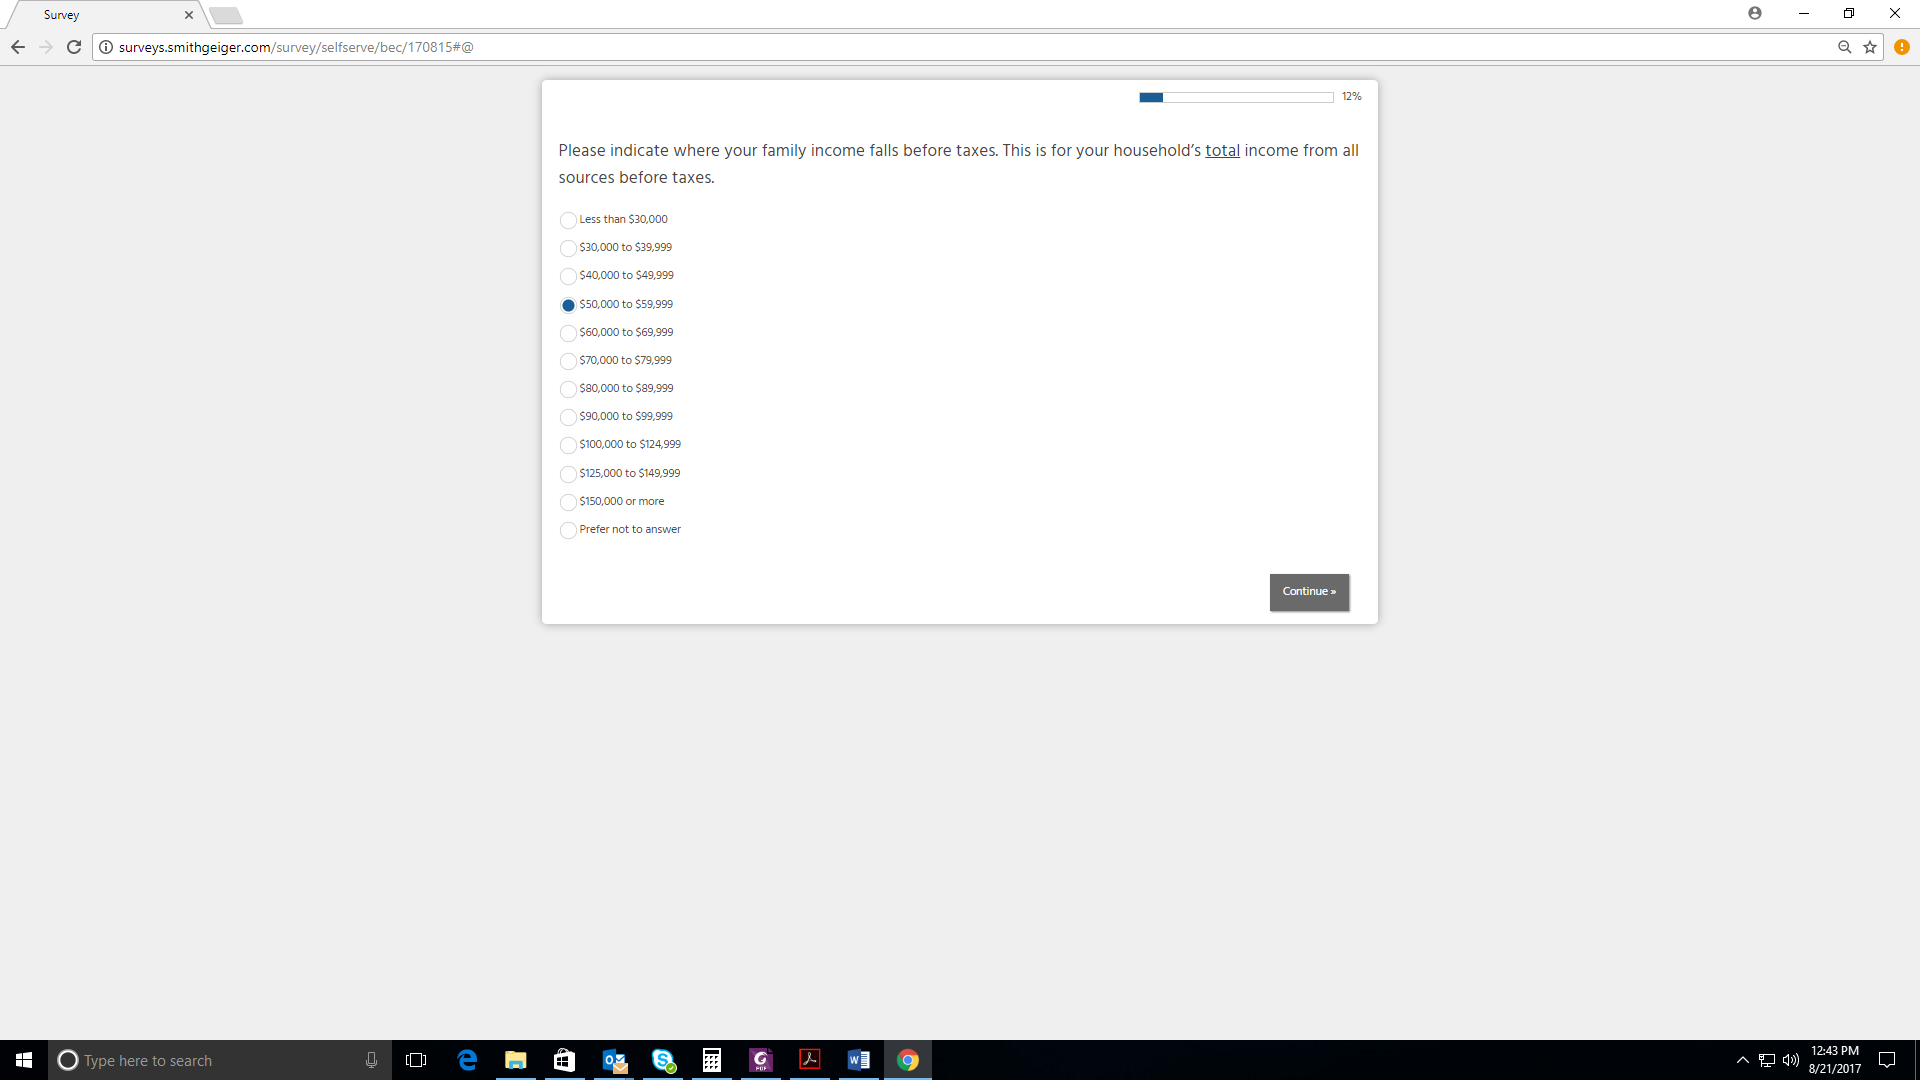
Task: Choose Prefer not to answer
Action: click(x=568, y=530)
